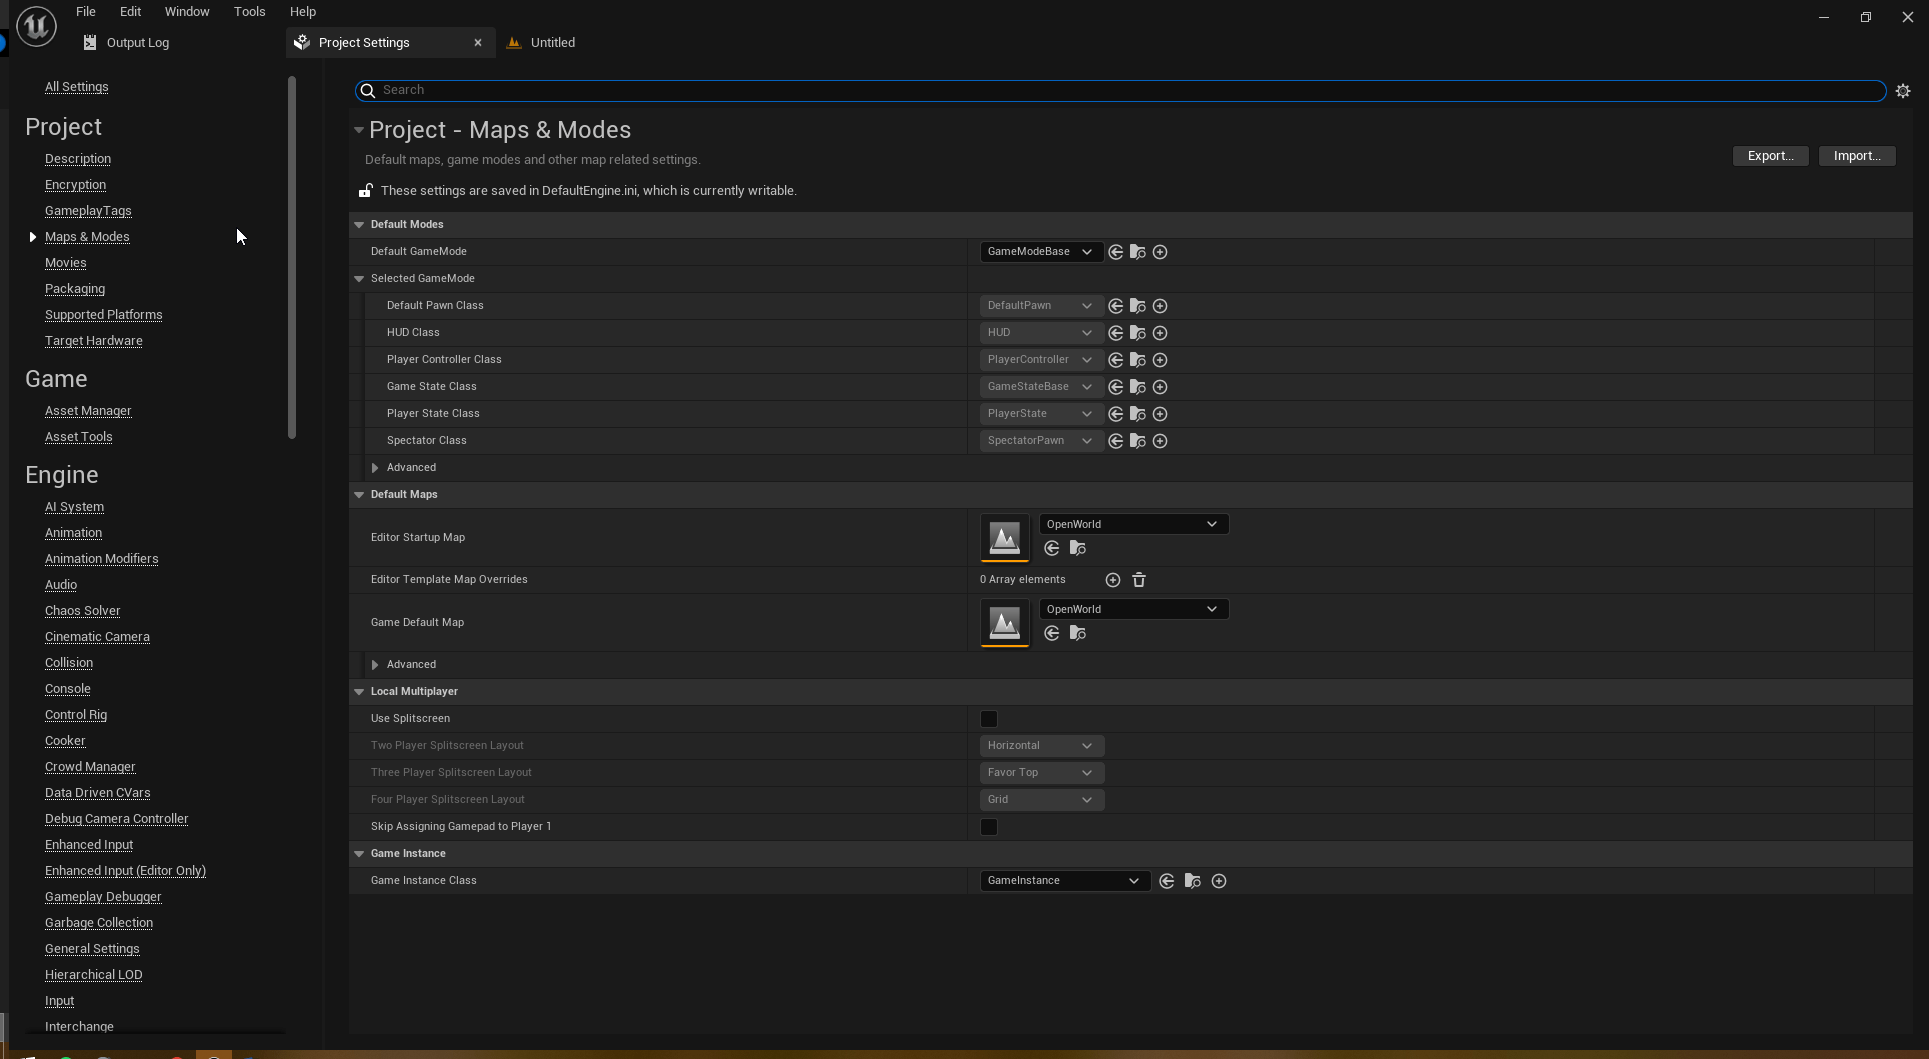
Task: Add element to Editor Template Map Overrides
Action: 1113,580
